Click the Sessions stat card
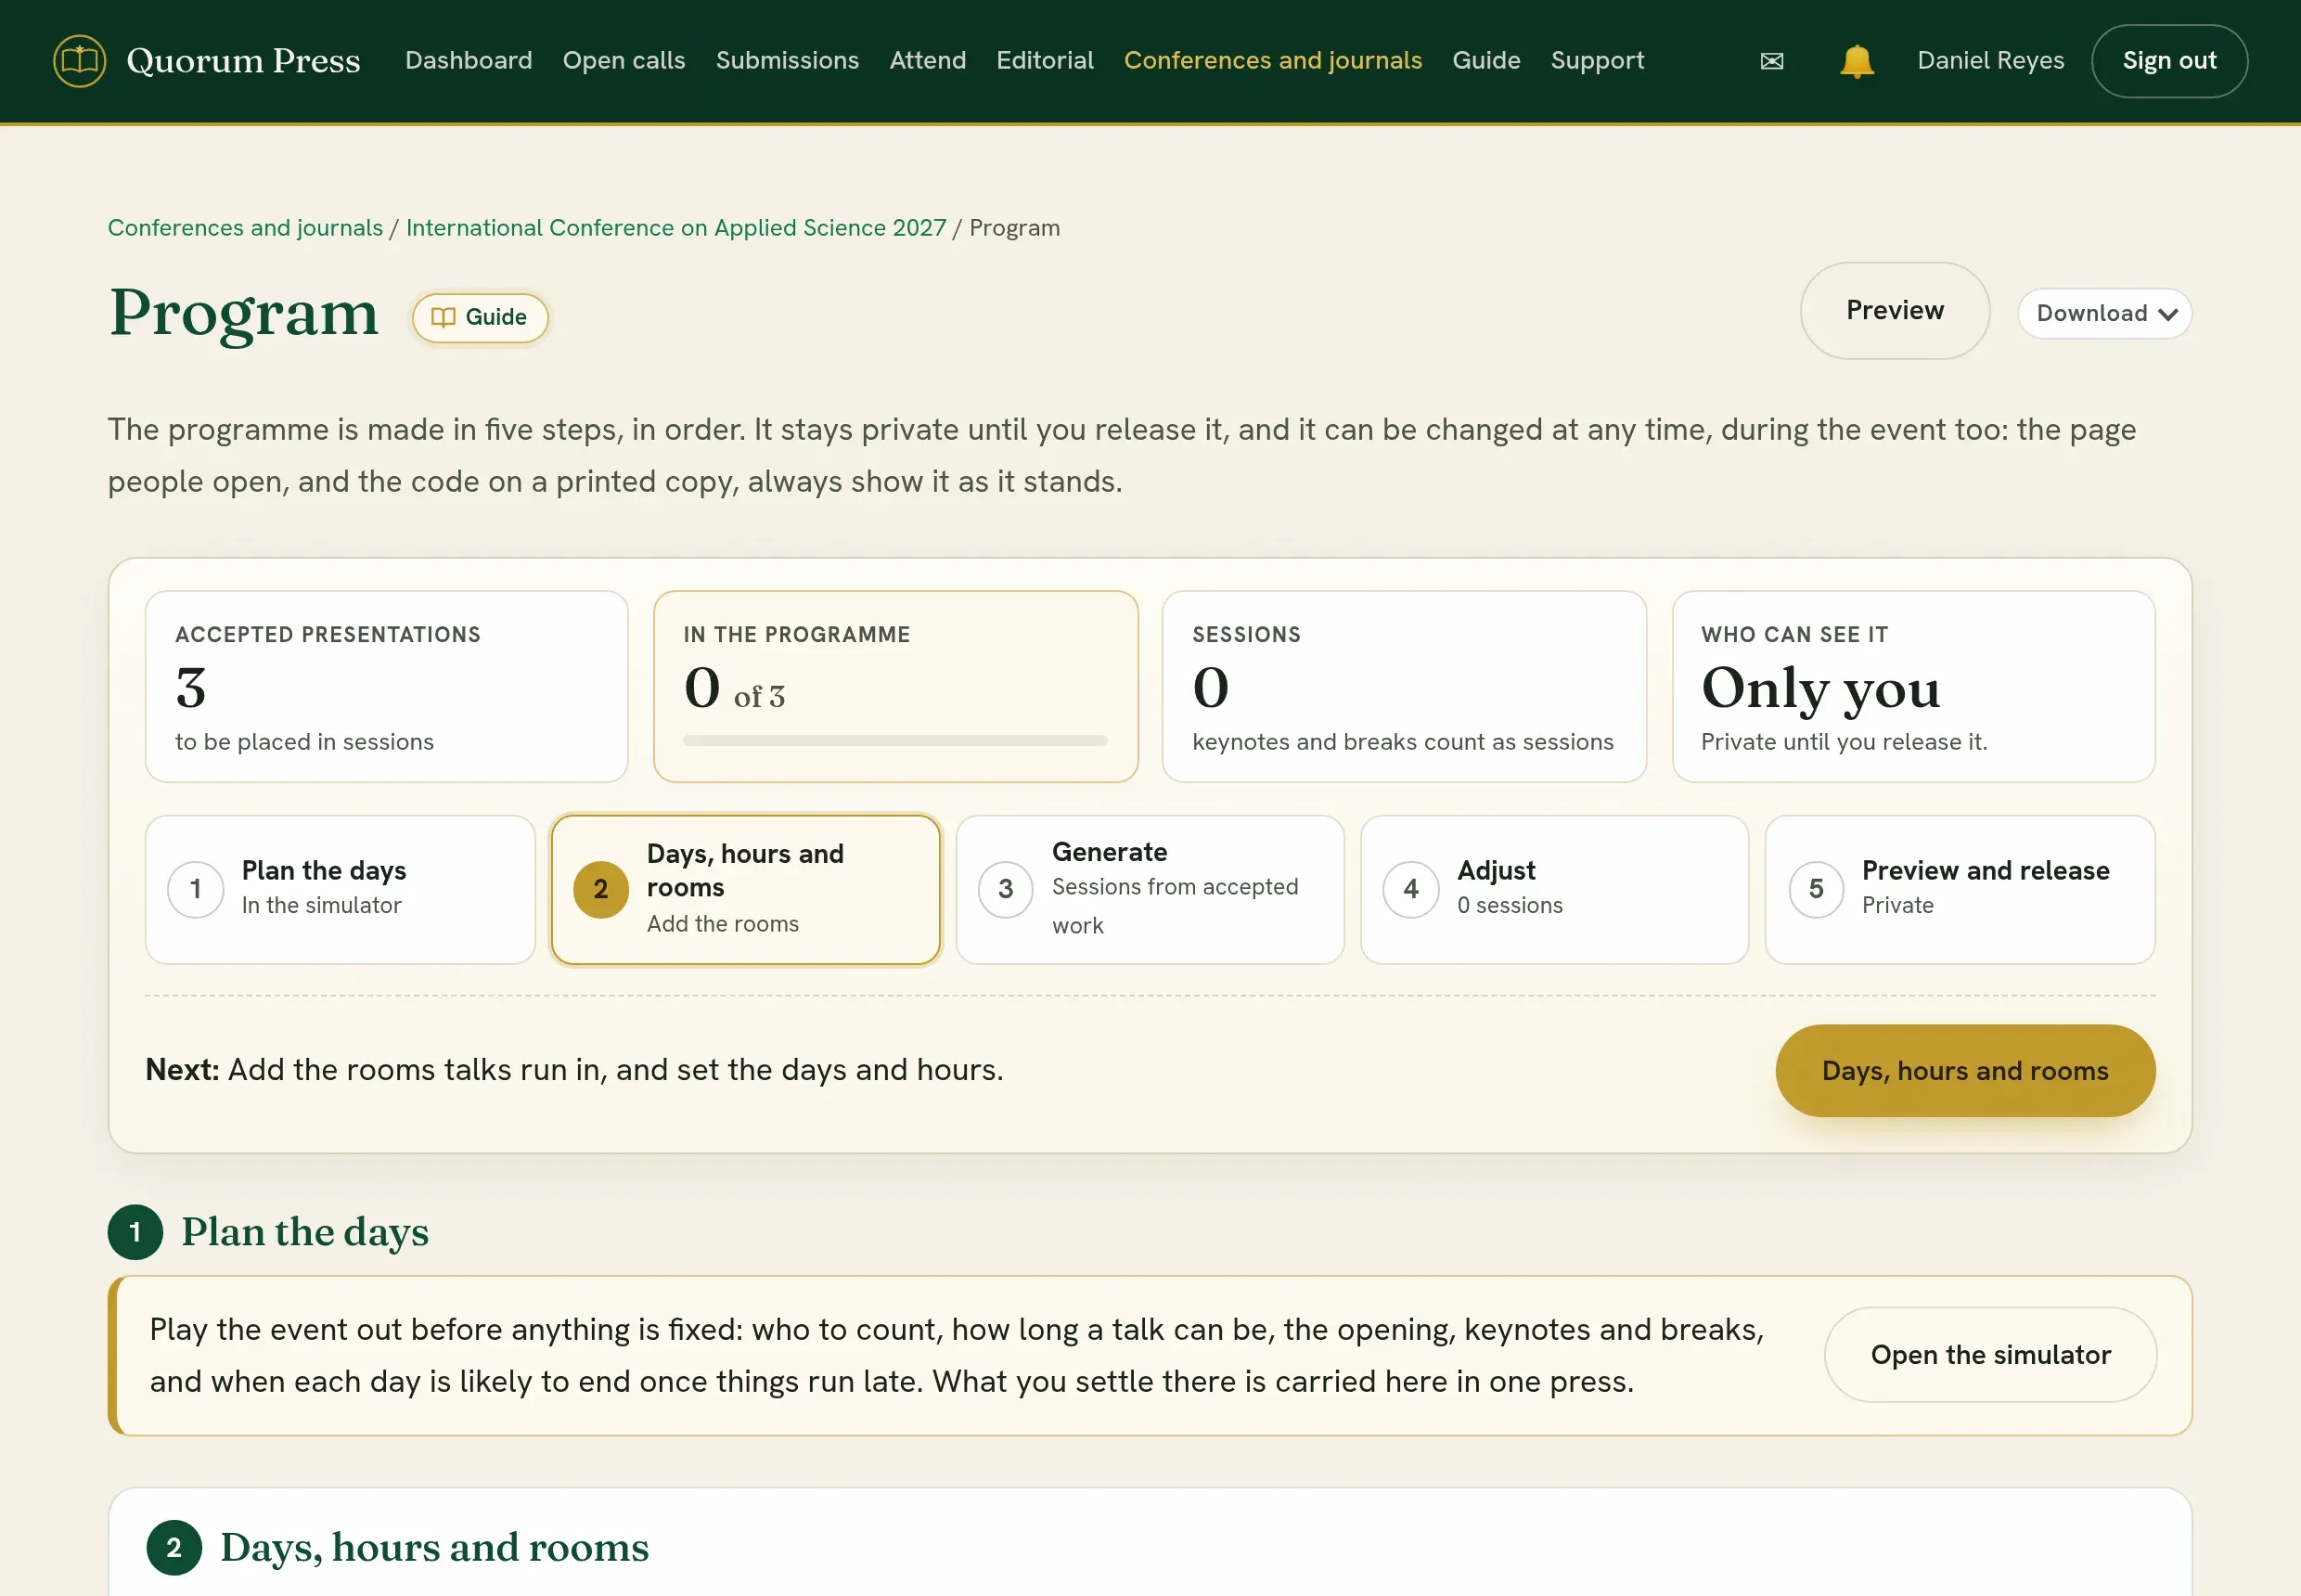2301x1596 pixels. point(1404,686)
